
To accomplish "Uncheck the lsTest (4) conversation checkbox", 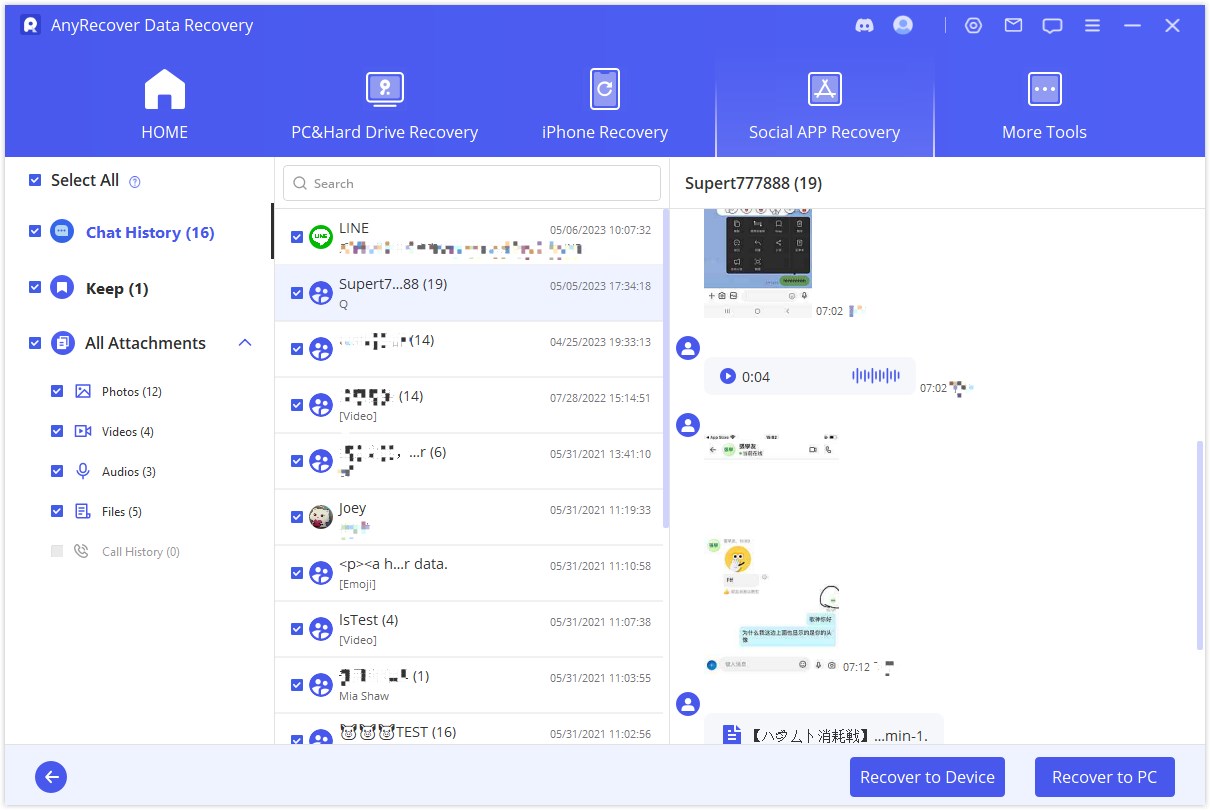I will [x=297, y=629].
